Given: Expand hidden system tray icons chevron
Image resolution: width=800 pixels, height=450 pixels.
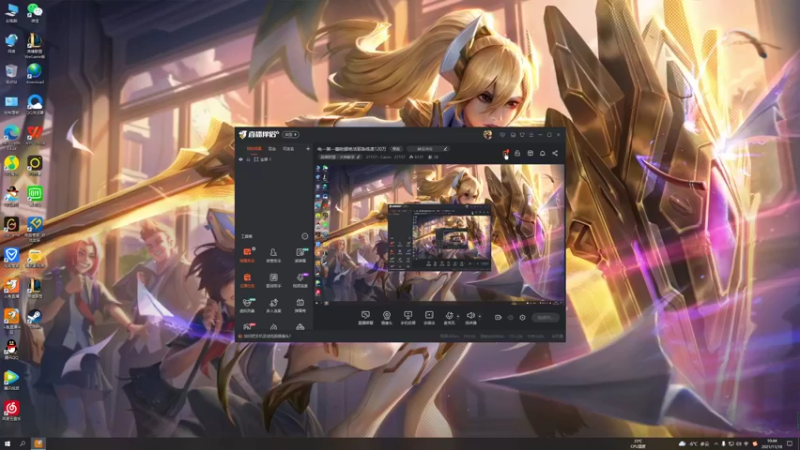Looking at the screenshot, I should [716, 444].
